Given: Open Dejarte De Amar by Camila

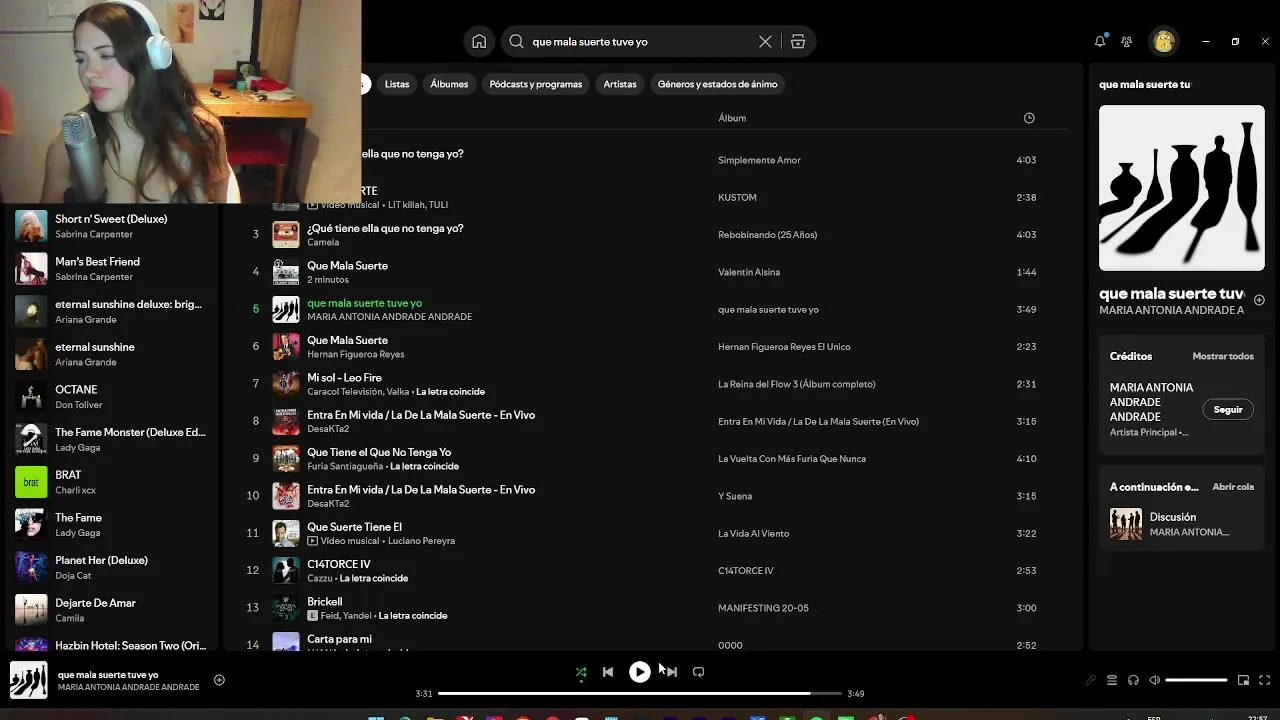Looking at the screenshot, I should [111, 610].
